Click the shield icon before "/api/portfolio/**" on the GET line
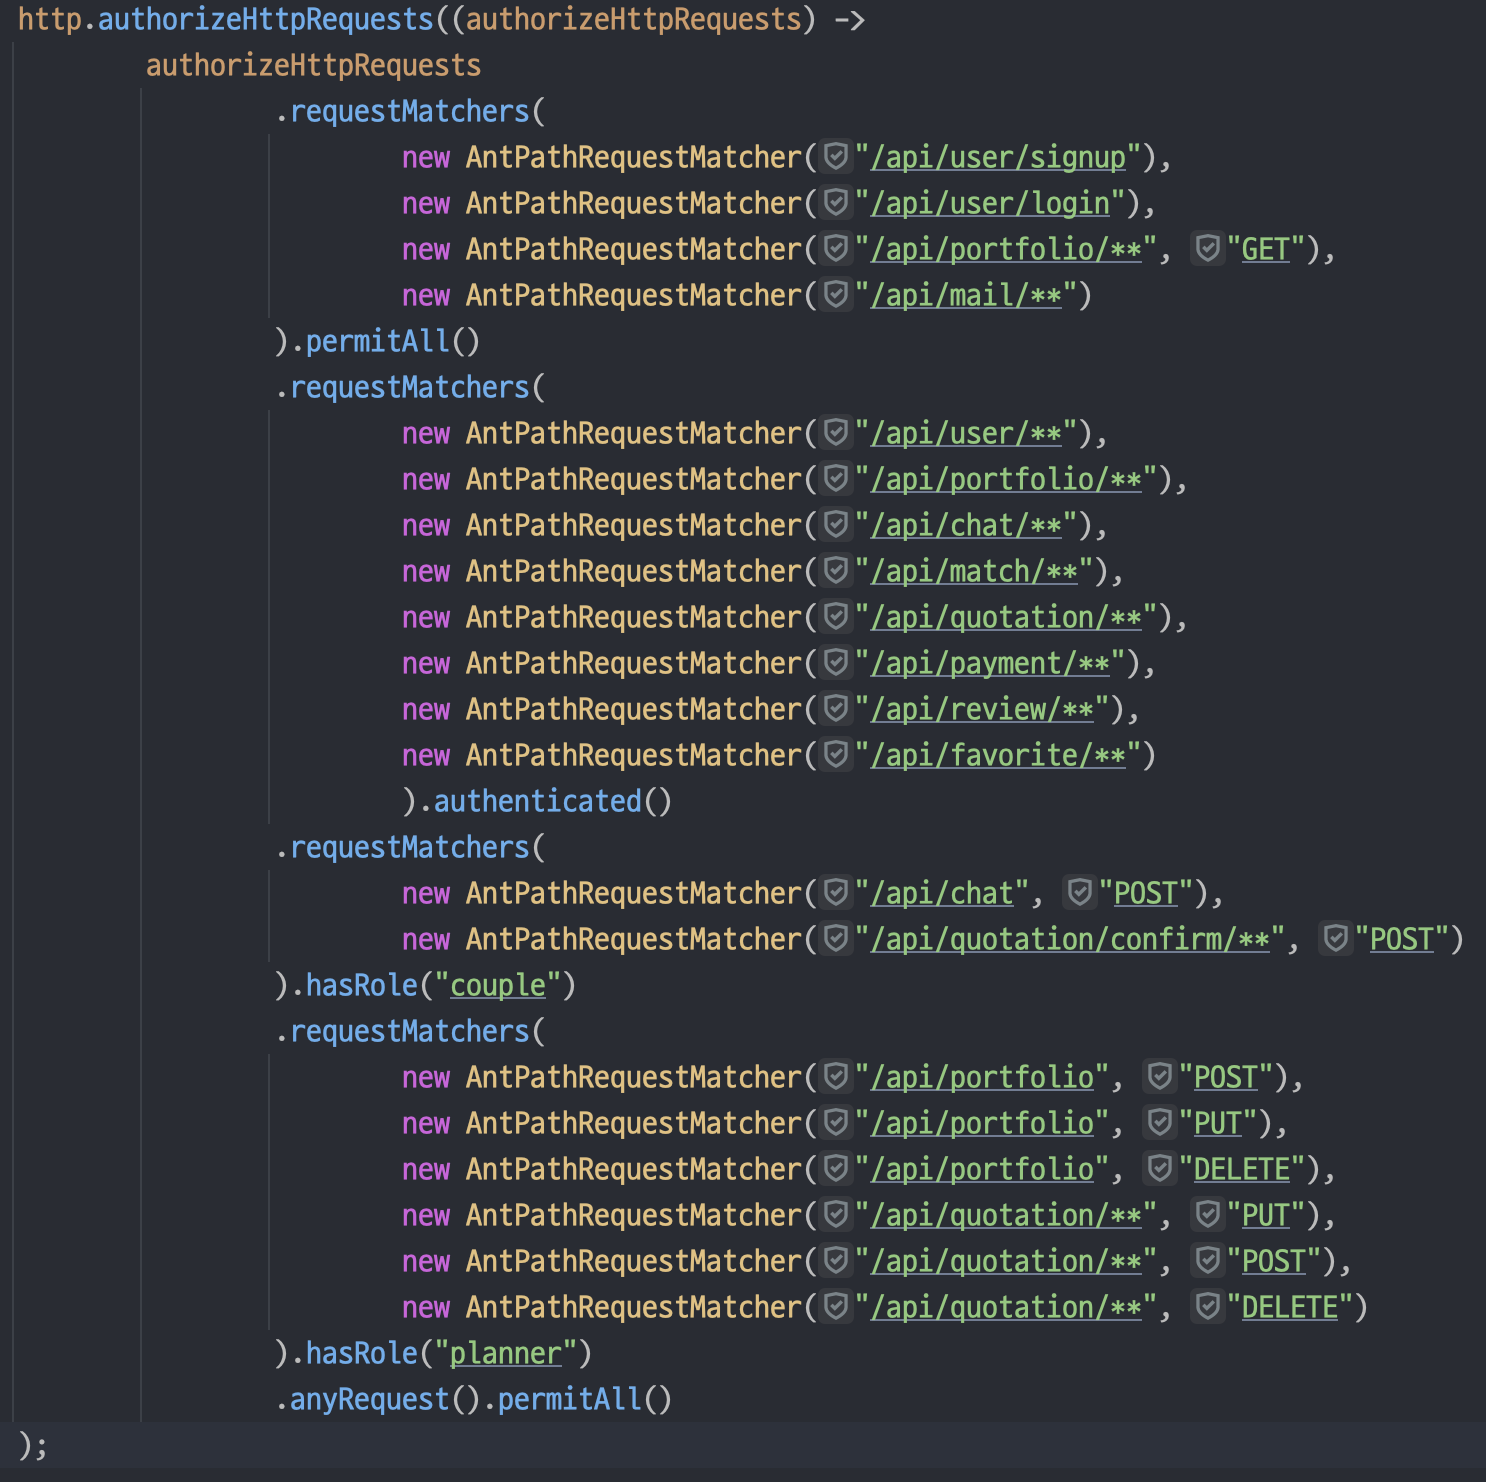This screenshot has height=1482, width=1486. [x=836, y=249]
